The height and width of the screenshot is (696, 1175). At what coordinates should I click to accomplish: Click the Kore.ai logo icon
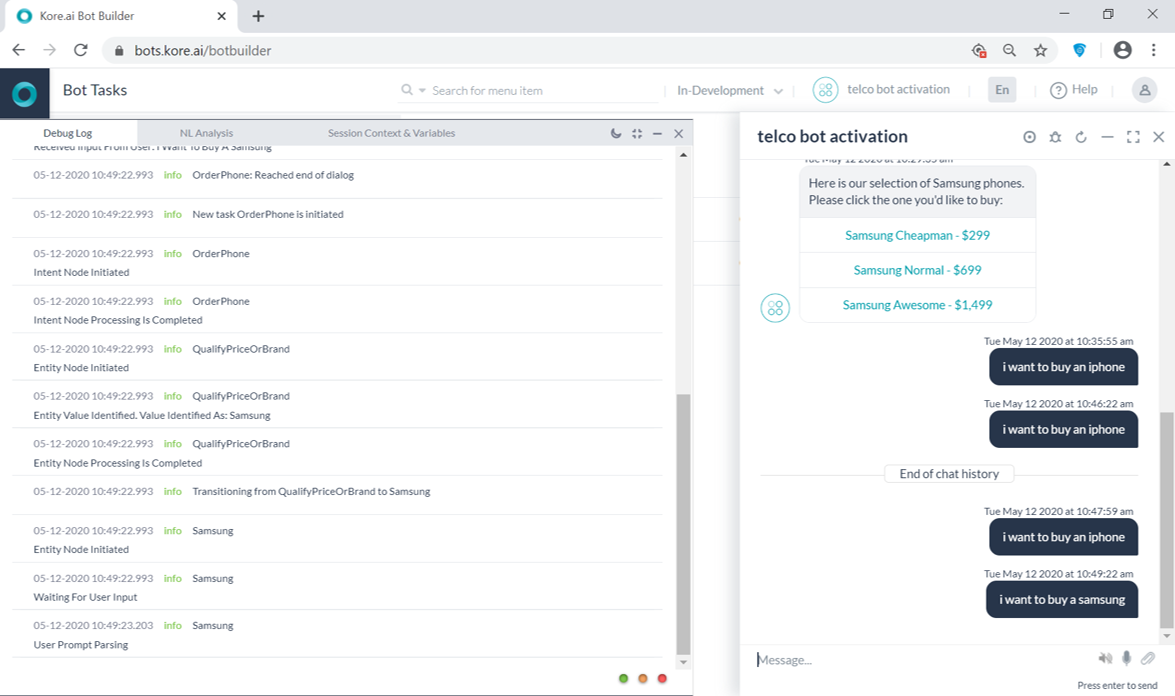25,94
